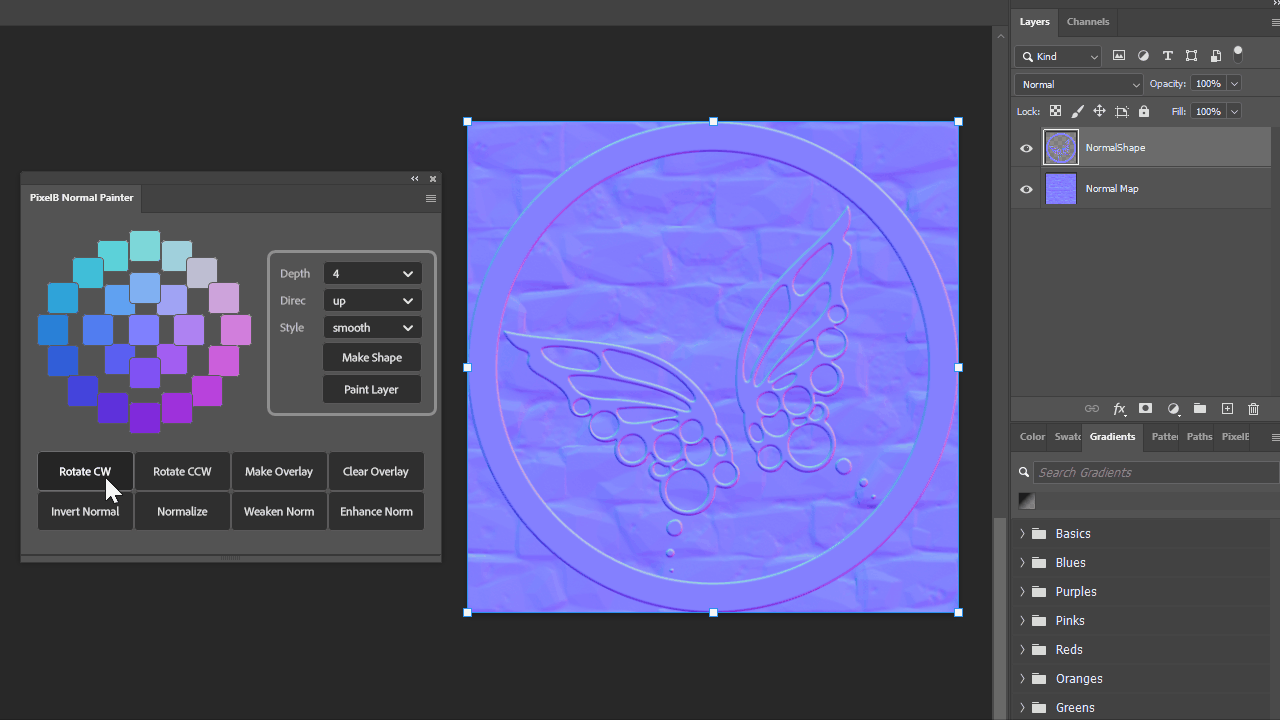Click the lock position move icon
This screenshot has height=720, width=1280.
[1099, 111]
